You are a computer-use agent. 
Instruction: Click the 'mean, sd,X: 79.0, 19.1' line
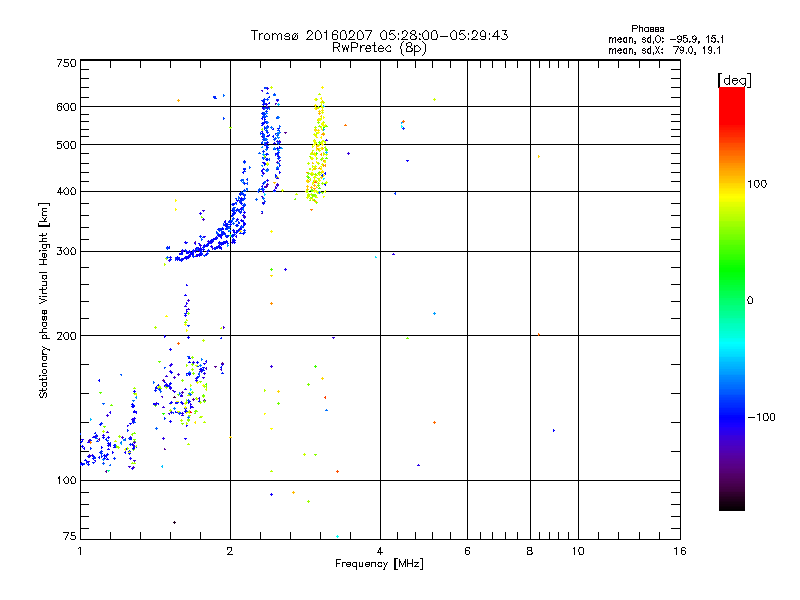[x=664, y=51]
